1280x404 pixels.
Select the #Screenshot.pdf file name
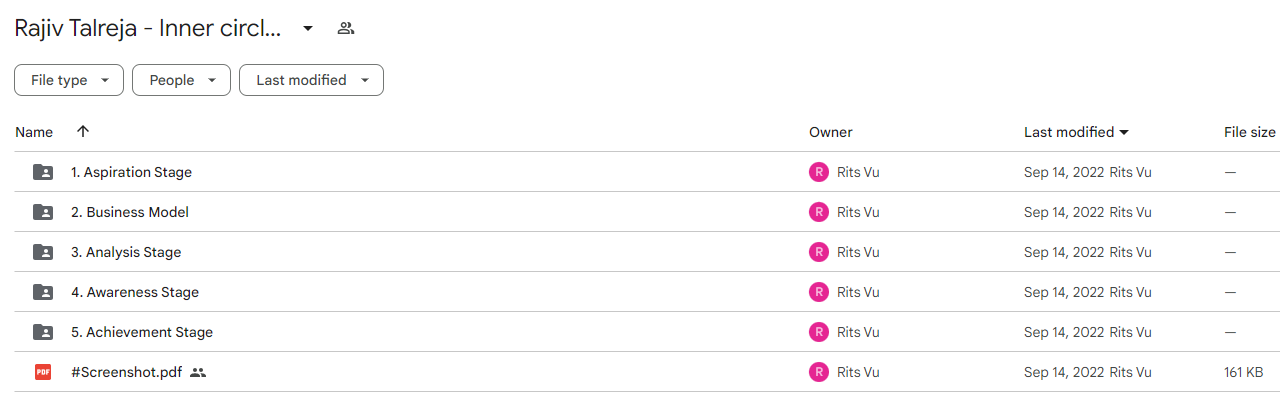(126, 372)
